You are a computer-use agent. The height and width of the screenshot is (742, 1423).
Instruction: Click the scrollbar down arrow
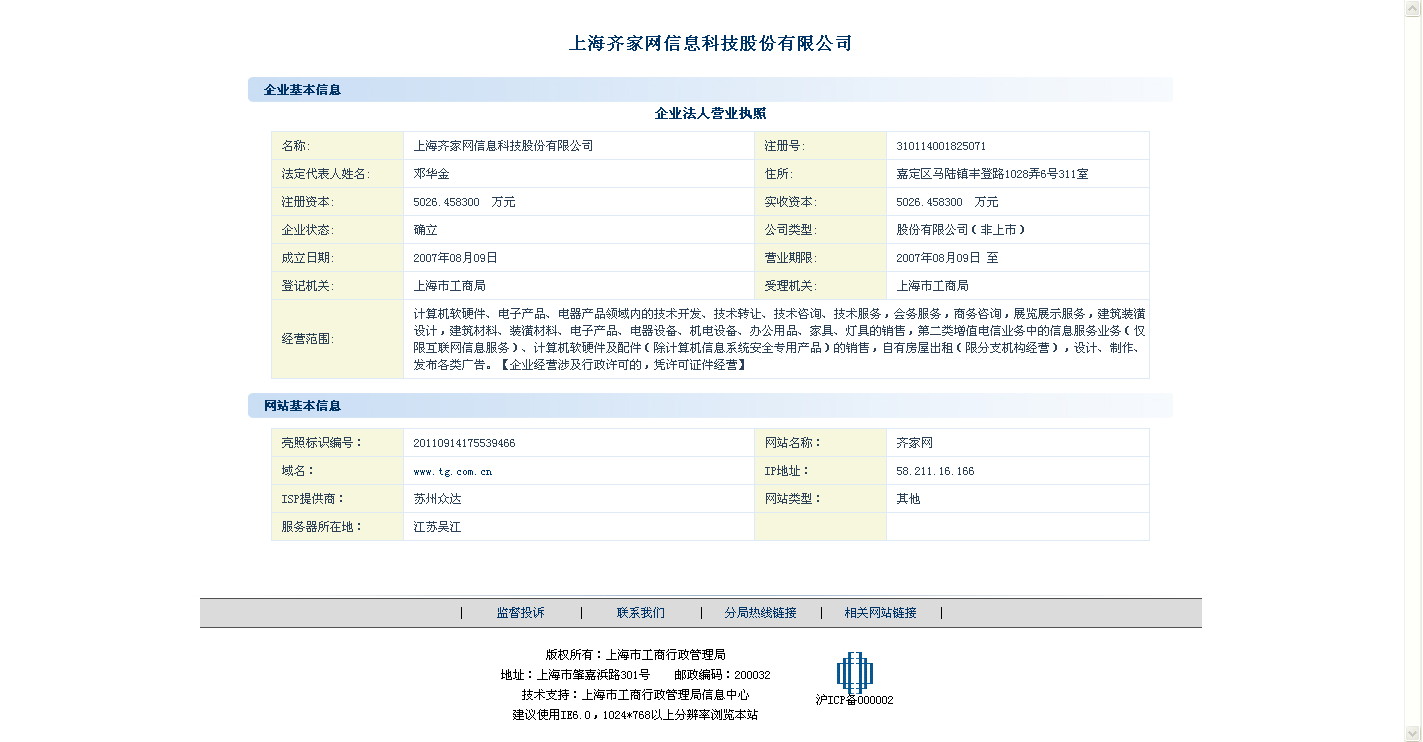tap(1413, 733)
